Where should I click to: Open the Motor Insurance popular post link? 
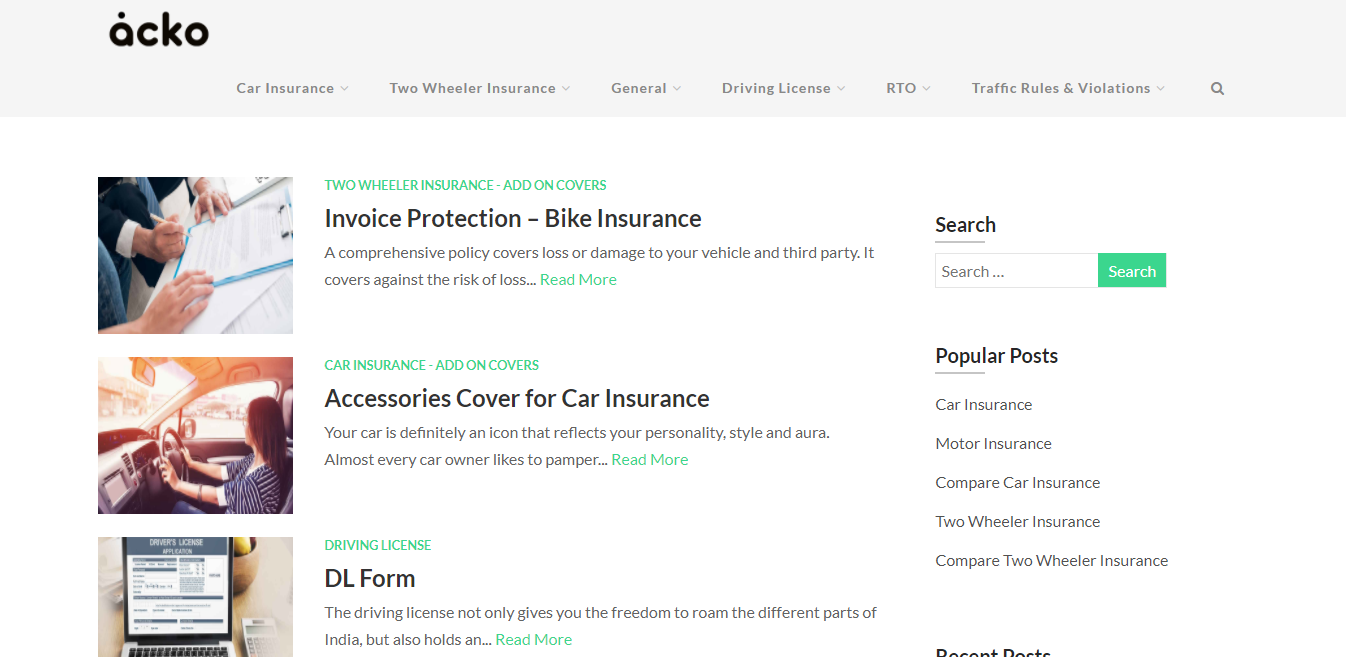click(993, 443)
